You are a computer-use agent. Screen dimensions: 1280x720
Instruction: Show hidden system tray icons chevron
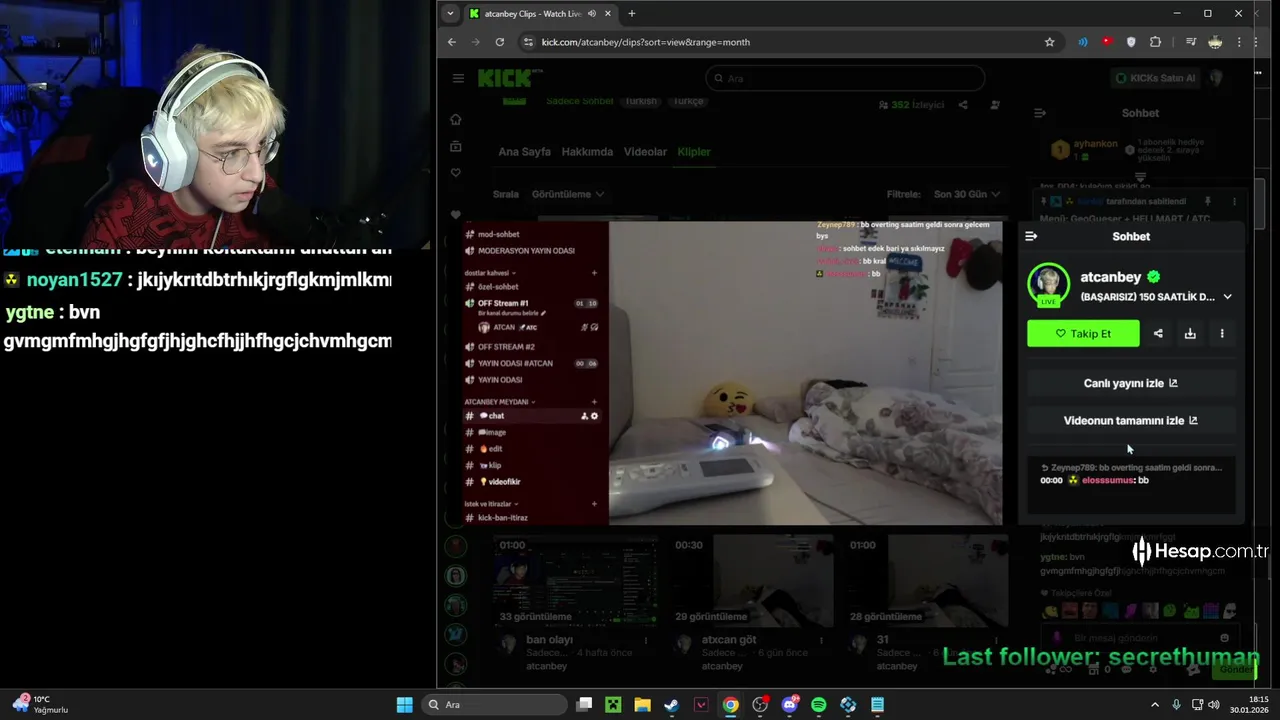coord(1155,705)
